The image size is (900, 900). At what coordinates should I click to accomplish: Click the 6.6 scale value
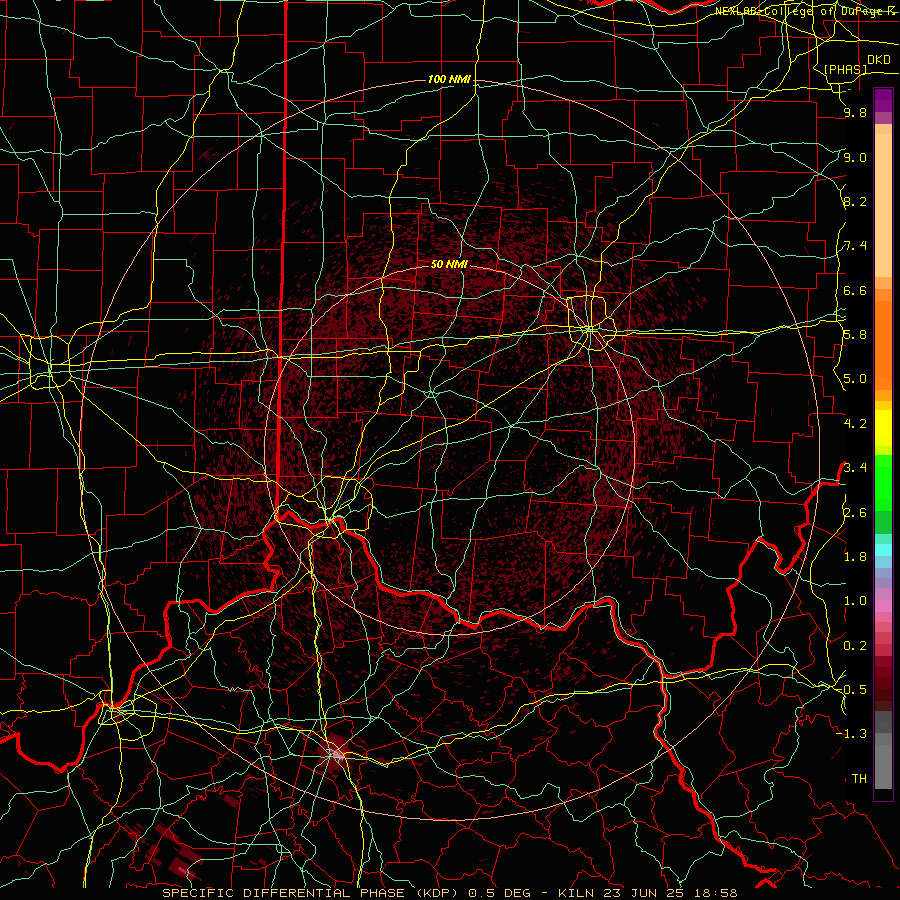(855, 290)
